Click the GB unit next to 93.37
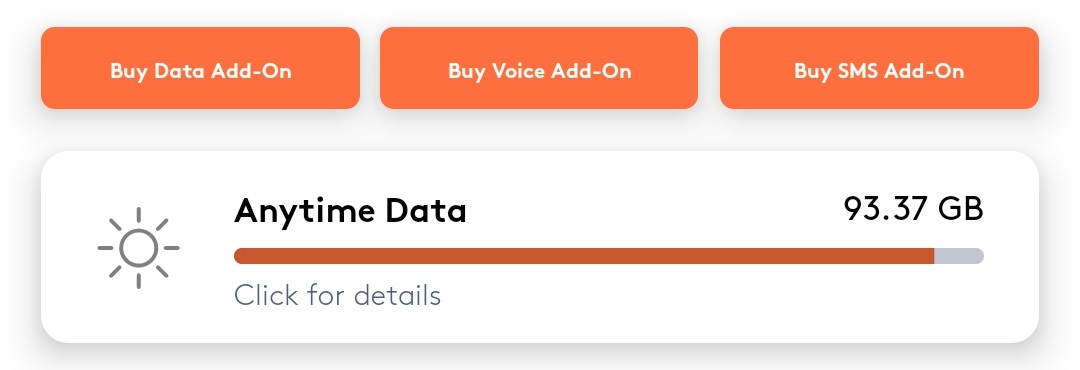The width and height of the screenshot is (1080, 370). pyautogui.click(x=961, y=209)
